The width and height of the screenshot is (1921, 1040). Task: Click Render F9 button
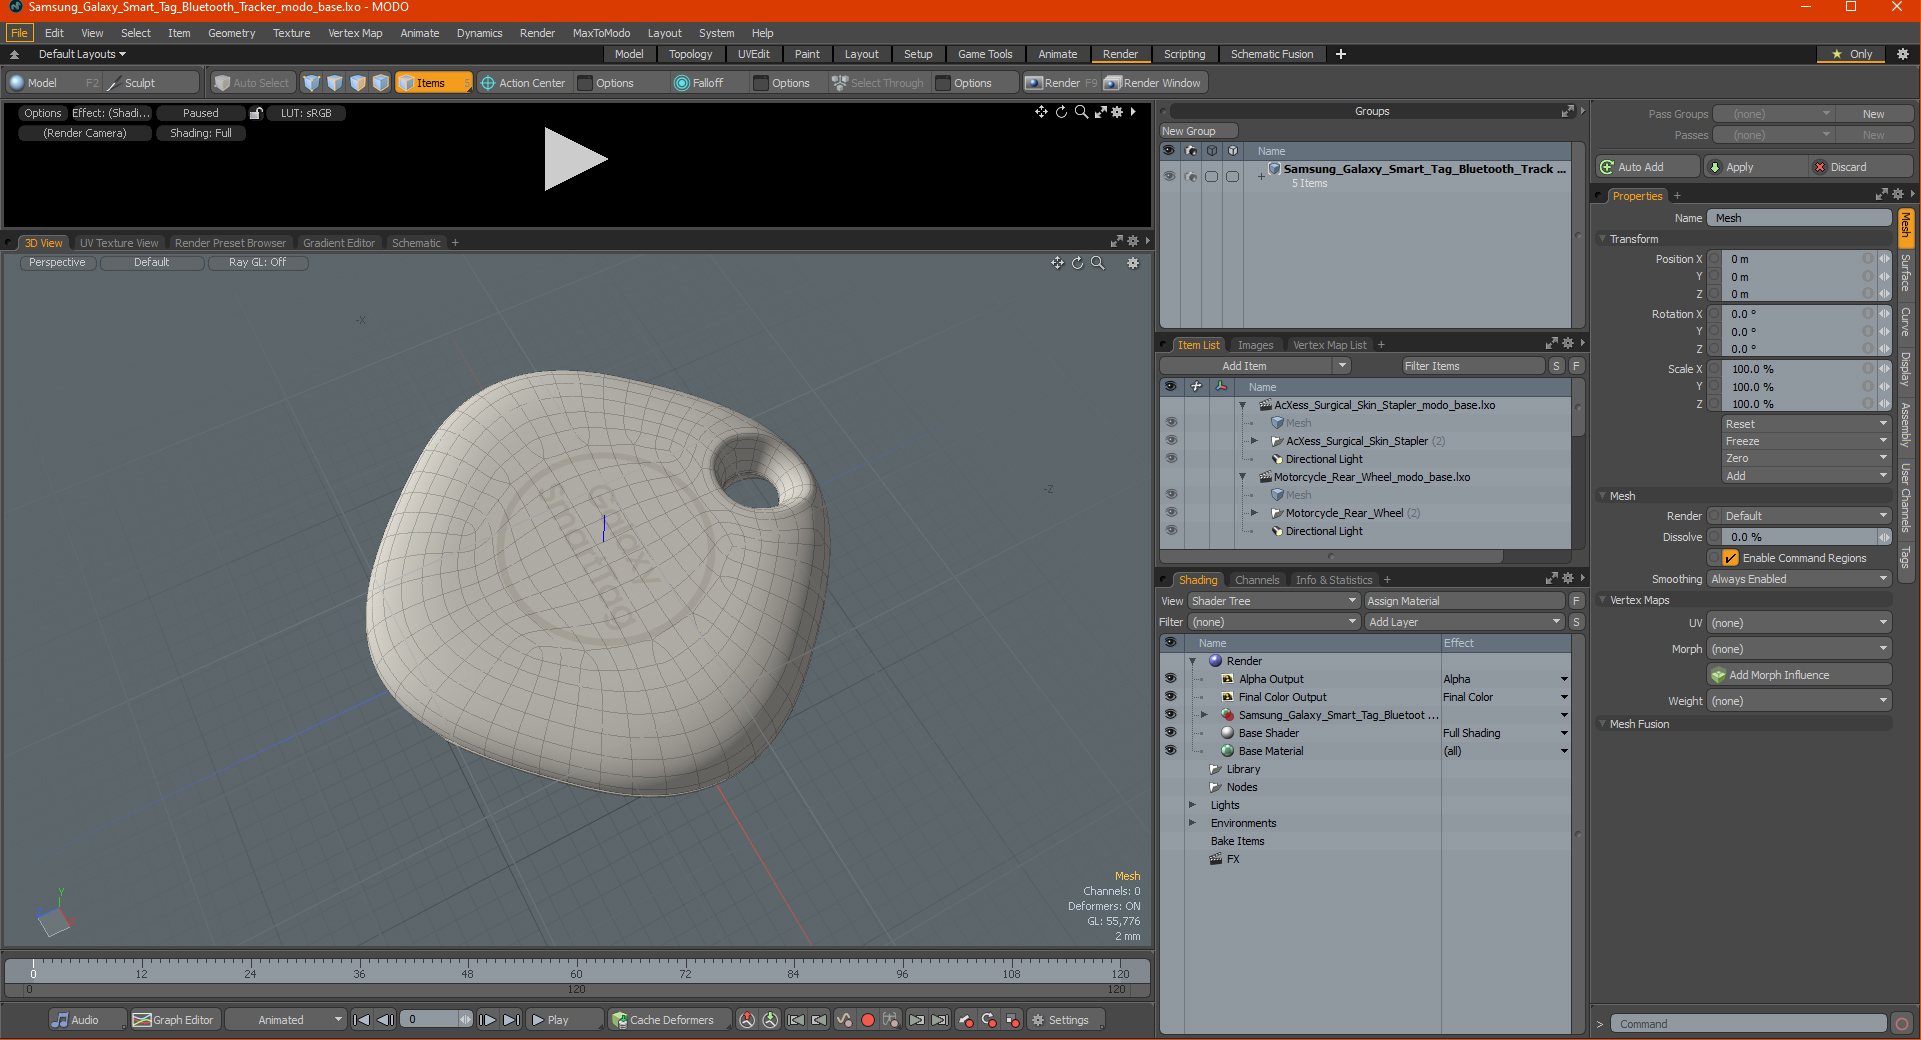1060,83
